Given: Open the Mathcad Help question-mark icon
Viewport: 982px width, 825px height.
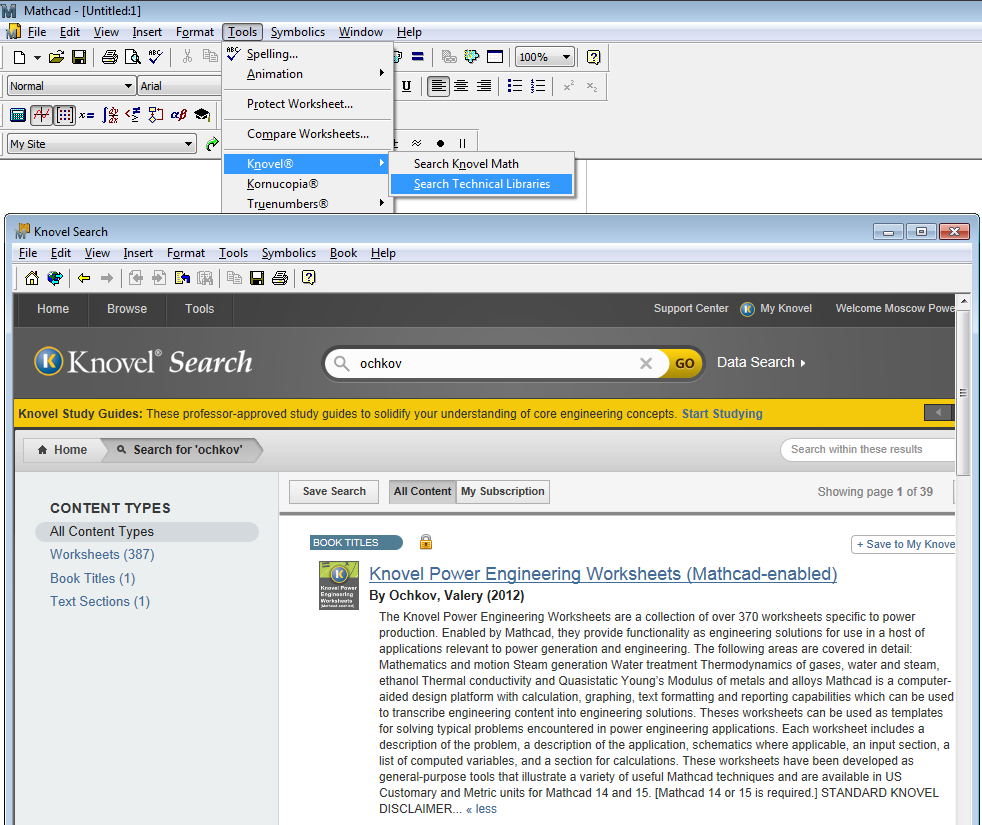Looking at the screenshot, I should pyautogui.click(x=594, y=58).
